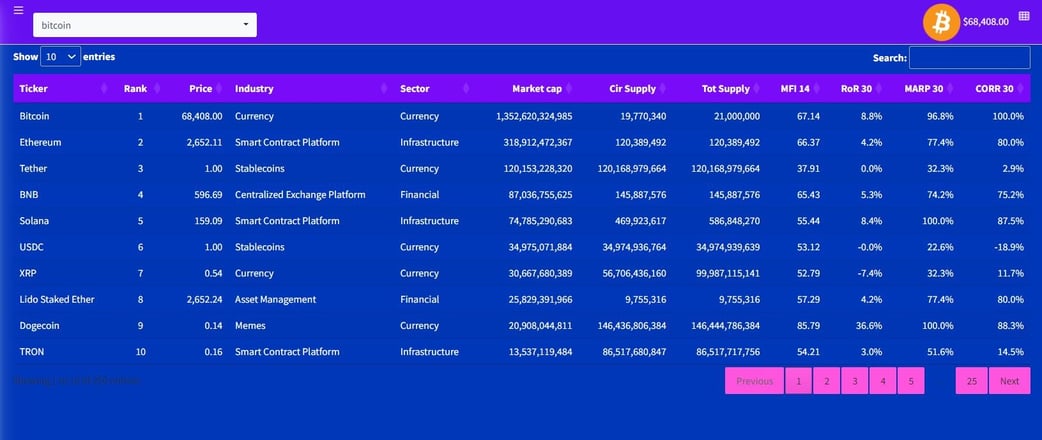Jump to last page 25
Image resolution: width=1042 pixels, height=440 pixels.
972,381
